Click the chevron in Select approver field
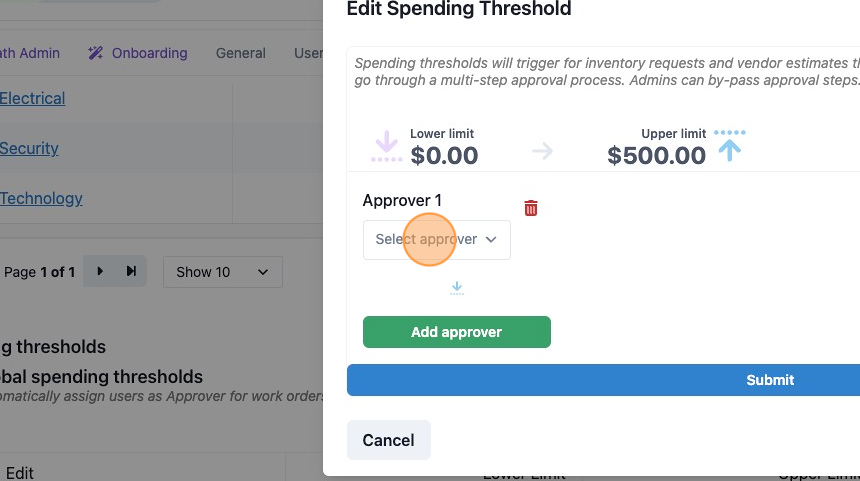The height and width of the screenshot is (481, 860). coord(491,240)
